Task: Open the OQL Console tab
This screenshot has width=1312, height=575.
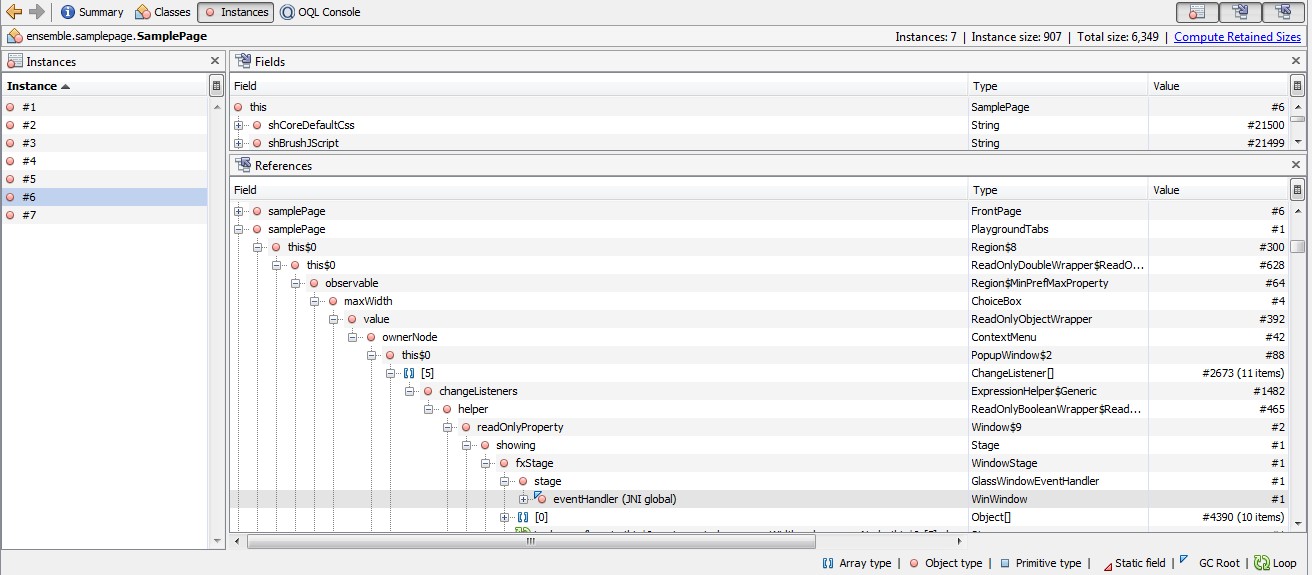Action: (320, 12)
